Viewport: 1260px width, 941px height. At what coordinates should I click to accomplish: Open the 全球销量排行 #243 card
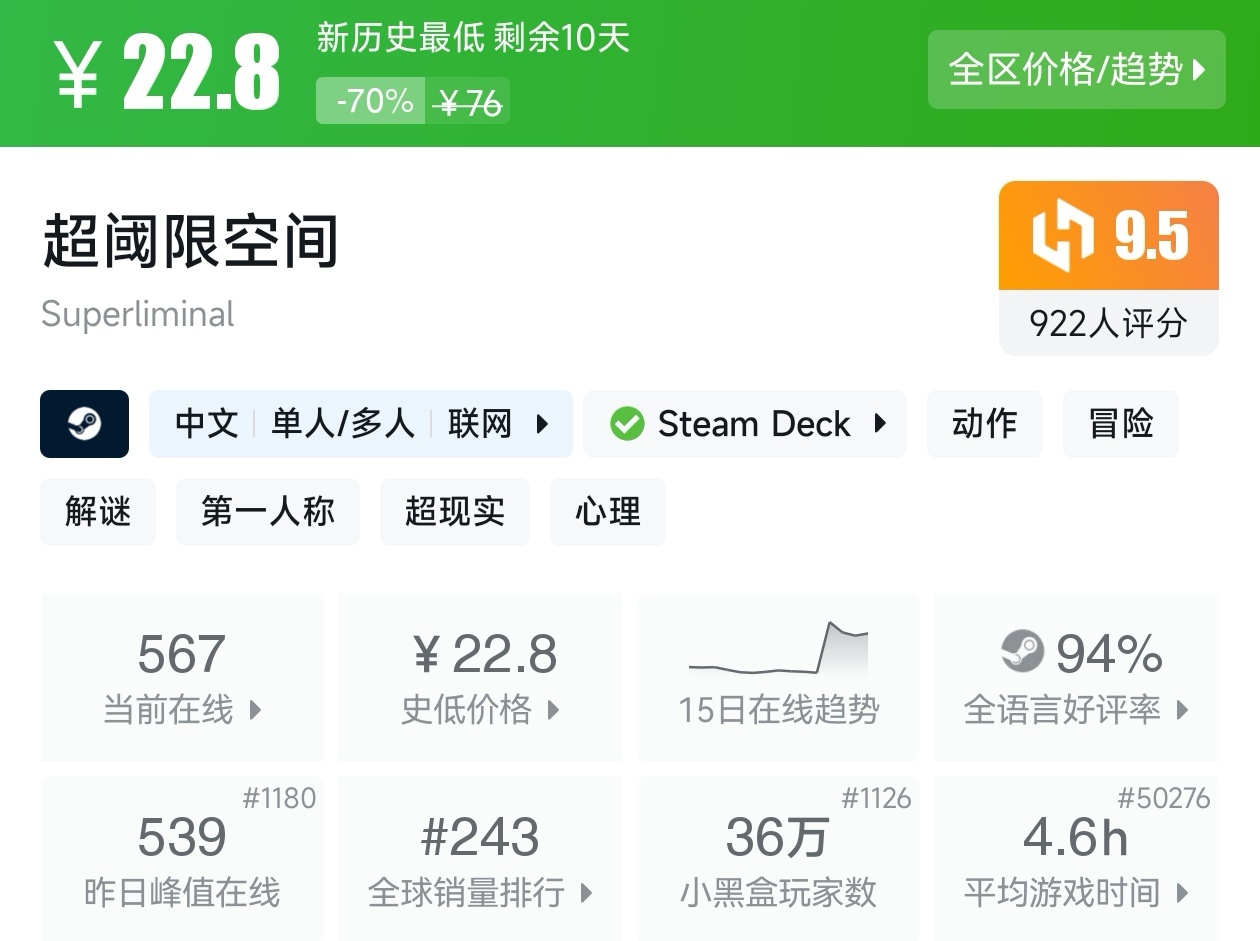481,858
